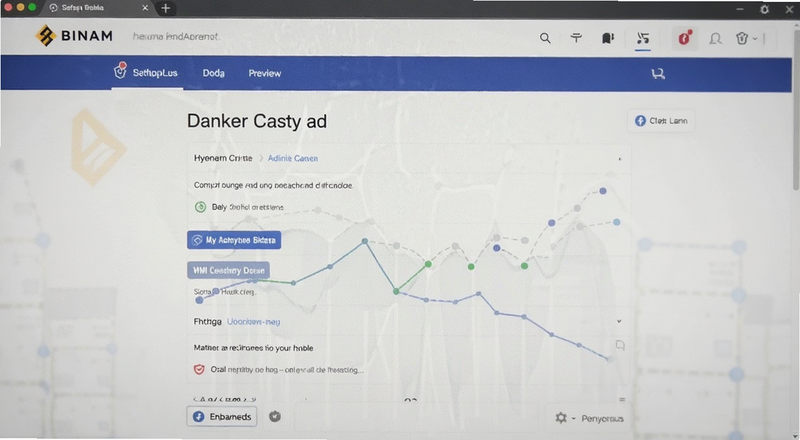Image resolution: width=800 pixels, height=440 pixels.
Task: Click the round icon beside Enbameds
Action: point(274,417)
